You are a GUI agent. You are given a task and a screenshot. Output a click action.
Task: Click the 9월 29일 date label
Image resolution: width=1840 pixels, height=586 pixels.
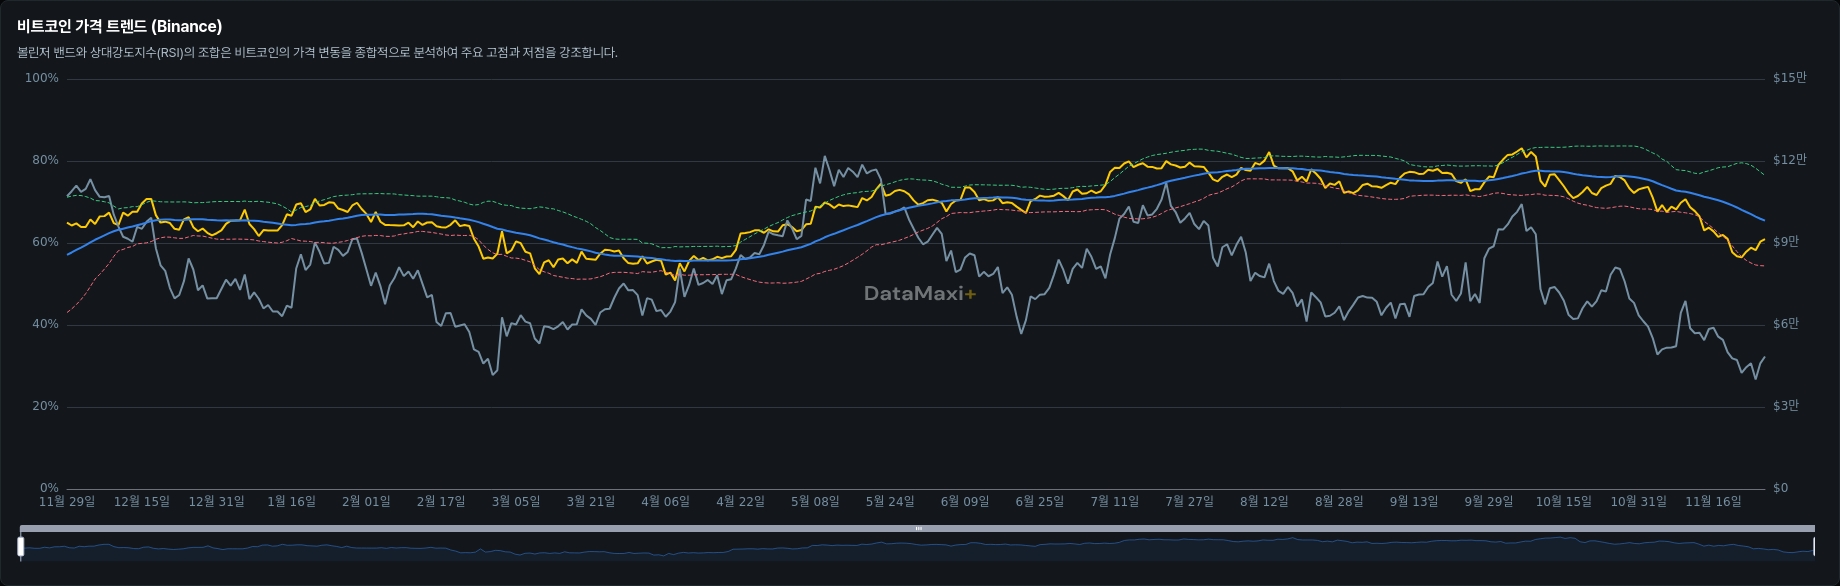click(x=1489, y=502)
